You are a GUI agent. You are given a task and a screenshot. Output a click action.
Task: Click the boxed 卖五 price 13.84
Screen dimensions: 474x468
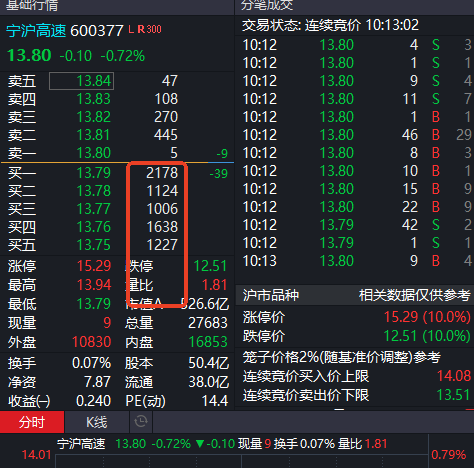[82, 81]
